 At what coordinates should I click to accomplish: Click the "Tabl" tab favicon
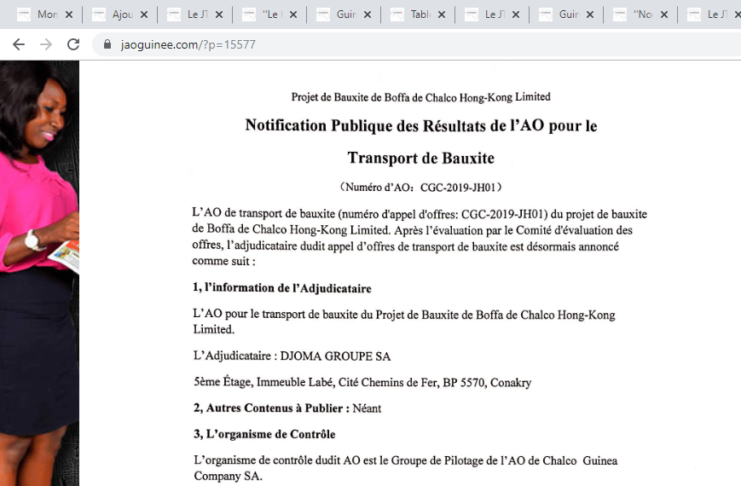(397, 15)
